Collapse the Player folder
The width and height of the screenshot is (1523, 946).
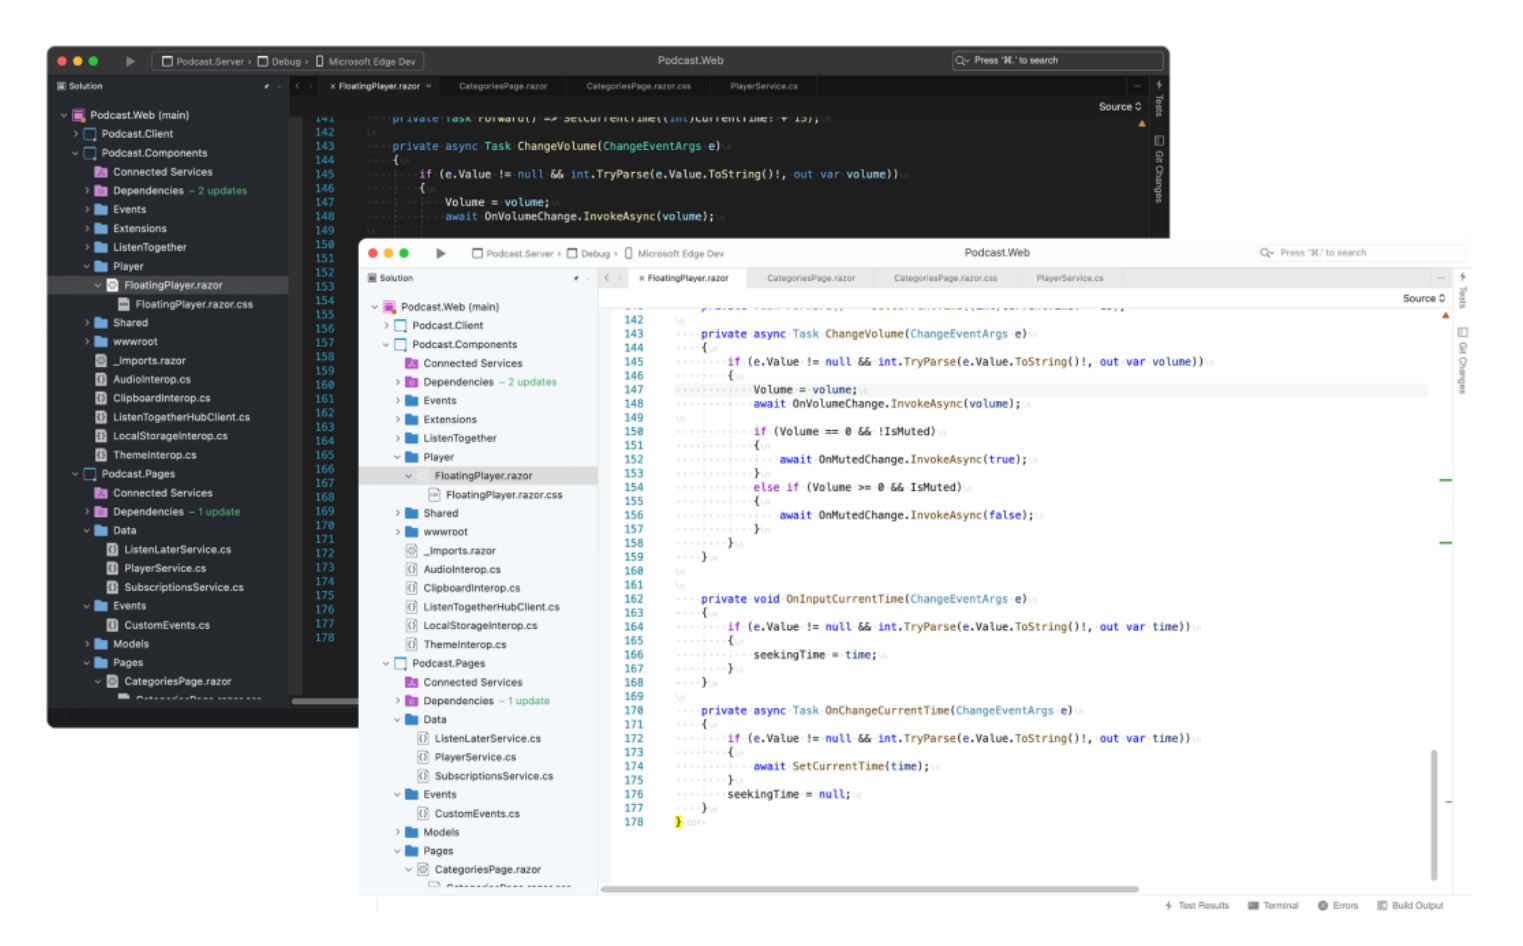click(396, 455)
